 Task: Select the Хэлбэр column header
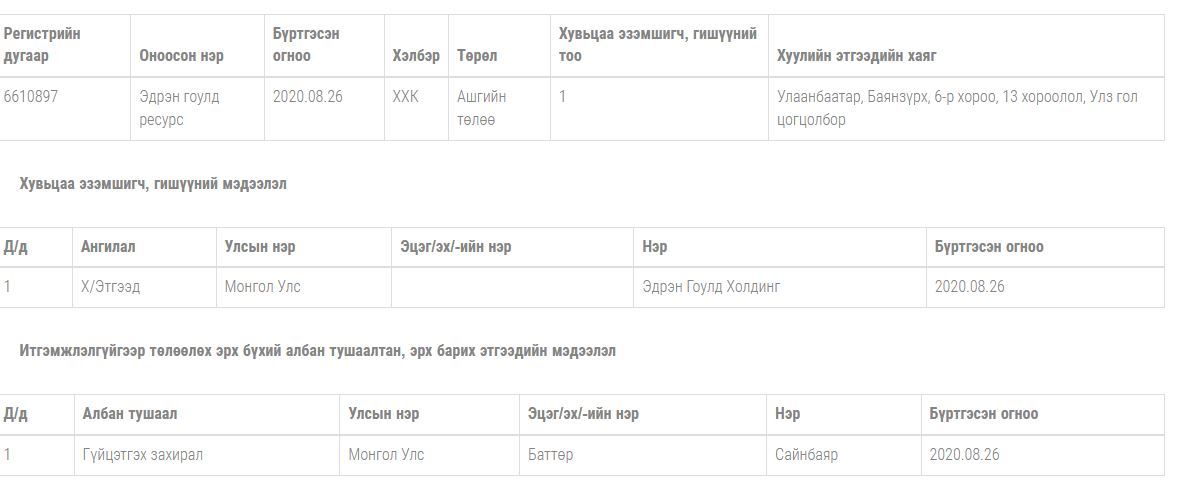[x=416, y=56]
